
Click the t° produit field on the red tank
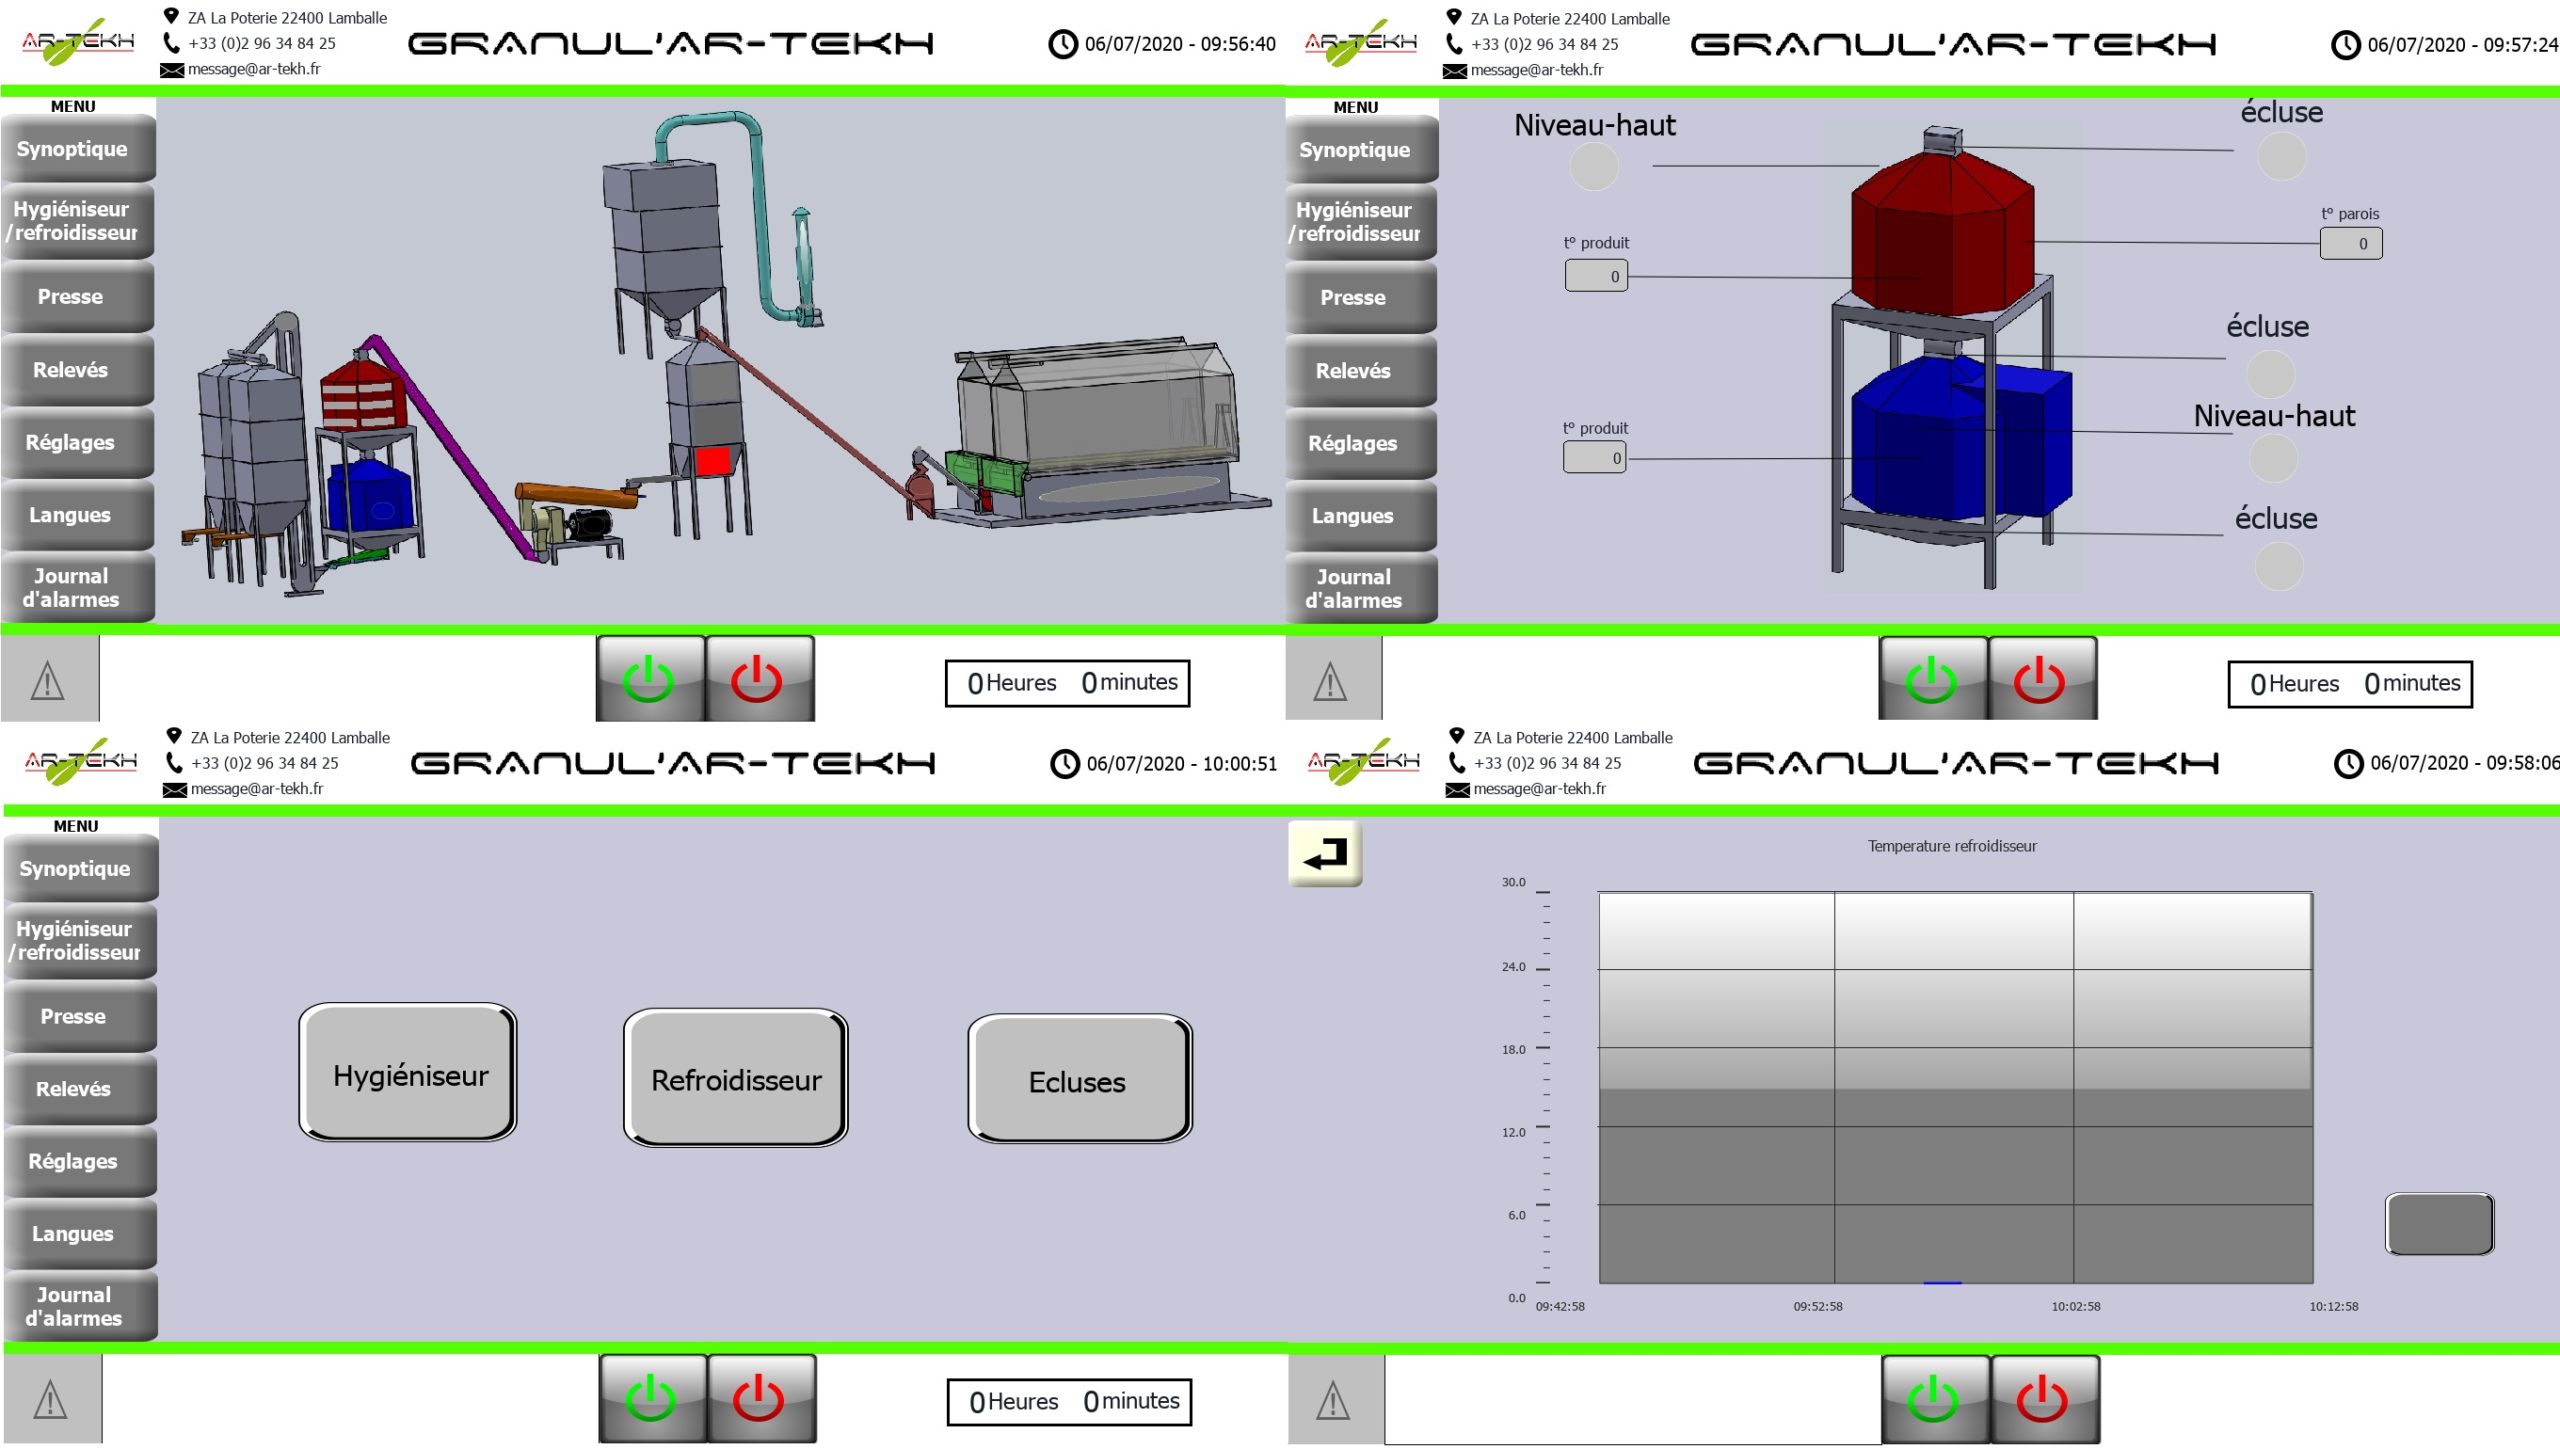pyautogui.click(x=1596, y=276)
